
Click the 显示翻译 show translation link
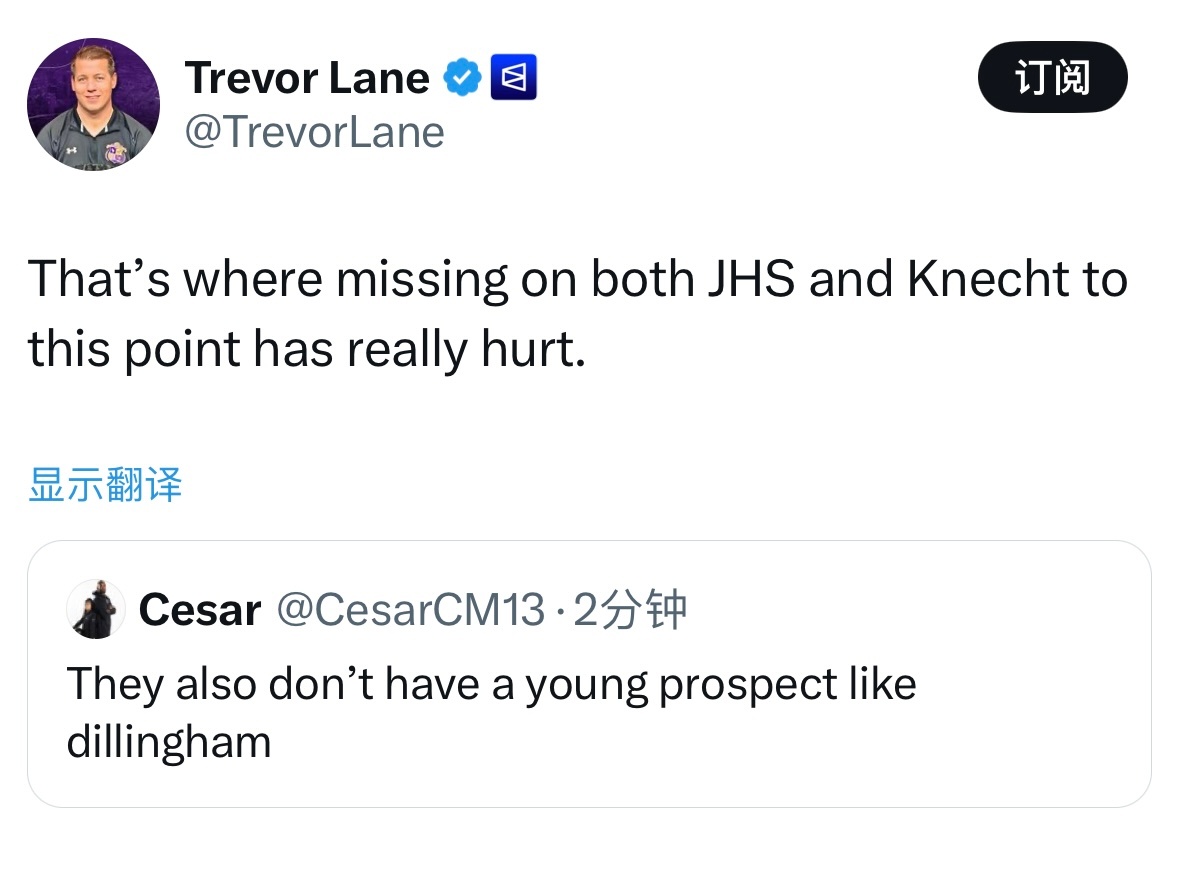click(105, 485)
